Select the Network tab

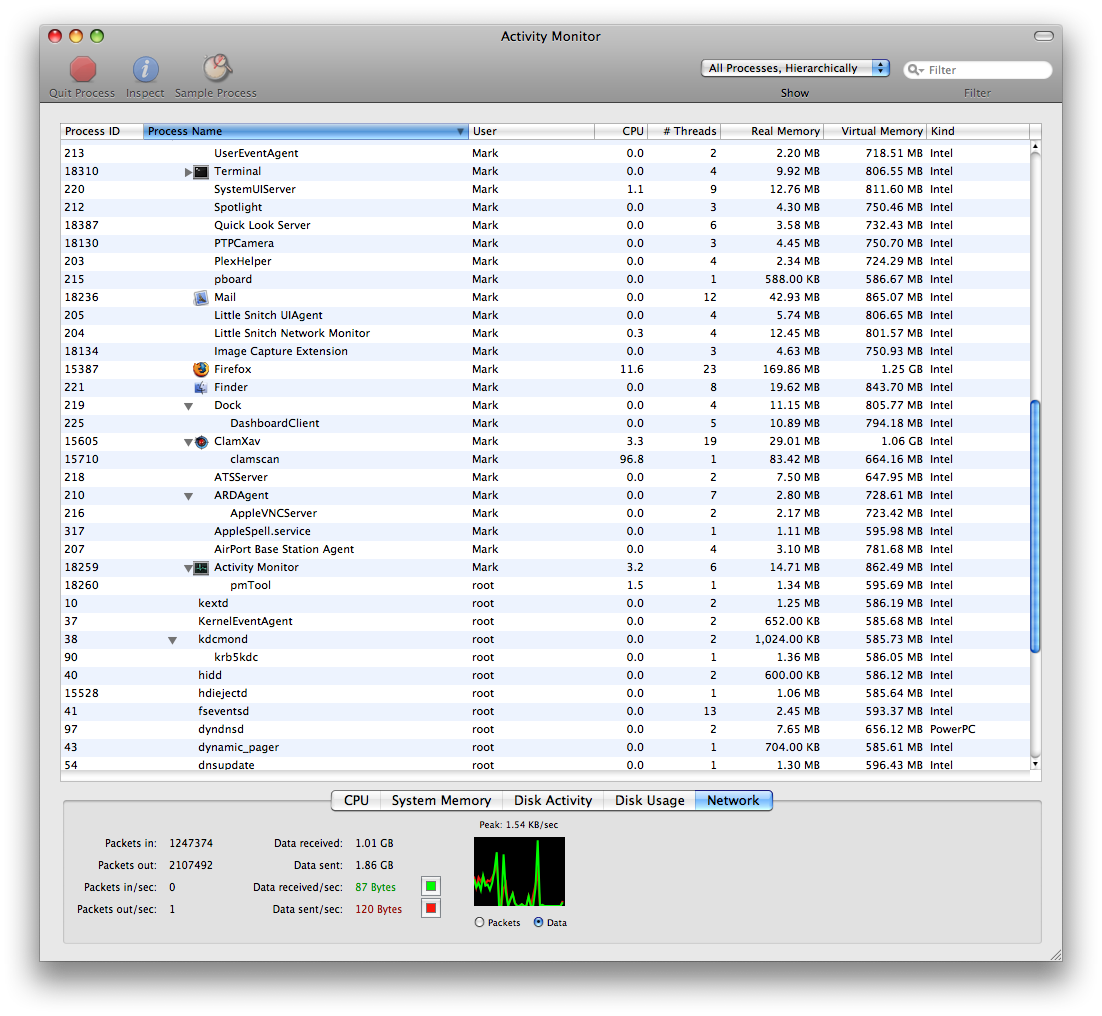click(733, 800)
